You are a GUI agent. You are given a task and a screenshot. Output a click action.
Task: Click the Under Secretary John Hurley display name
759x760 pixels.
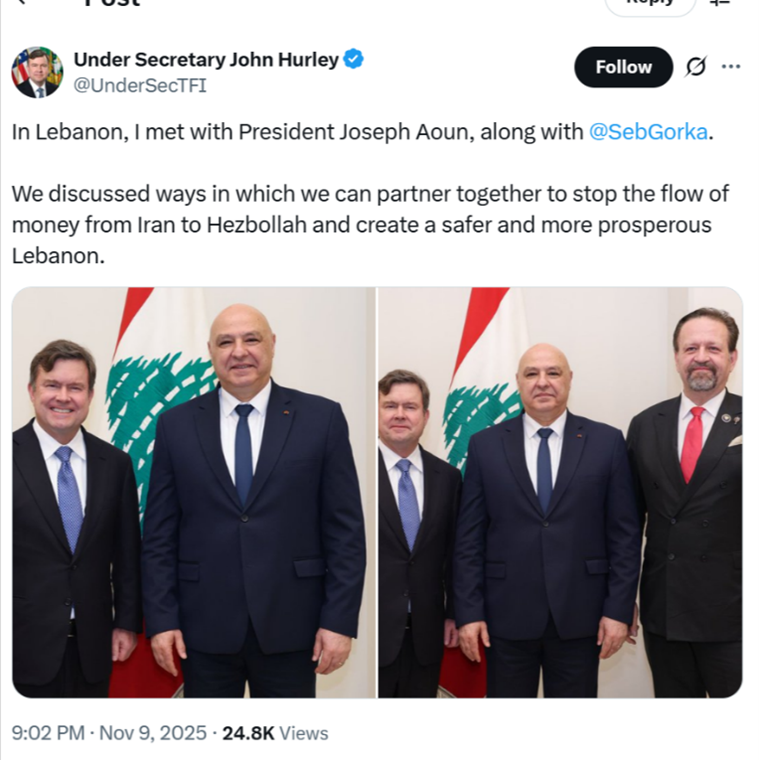[206, 60]
